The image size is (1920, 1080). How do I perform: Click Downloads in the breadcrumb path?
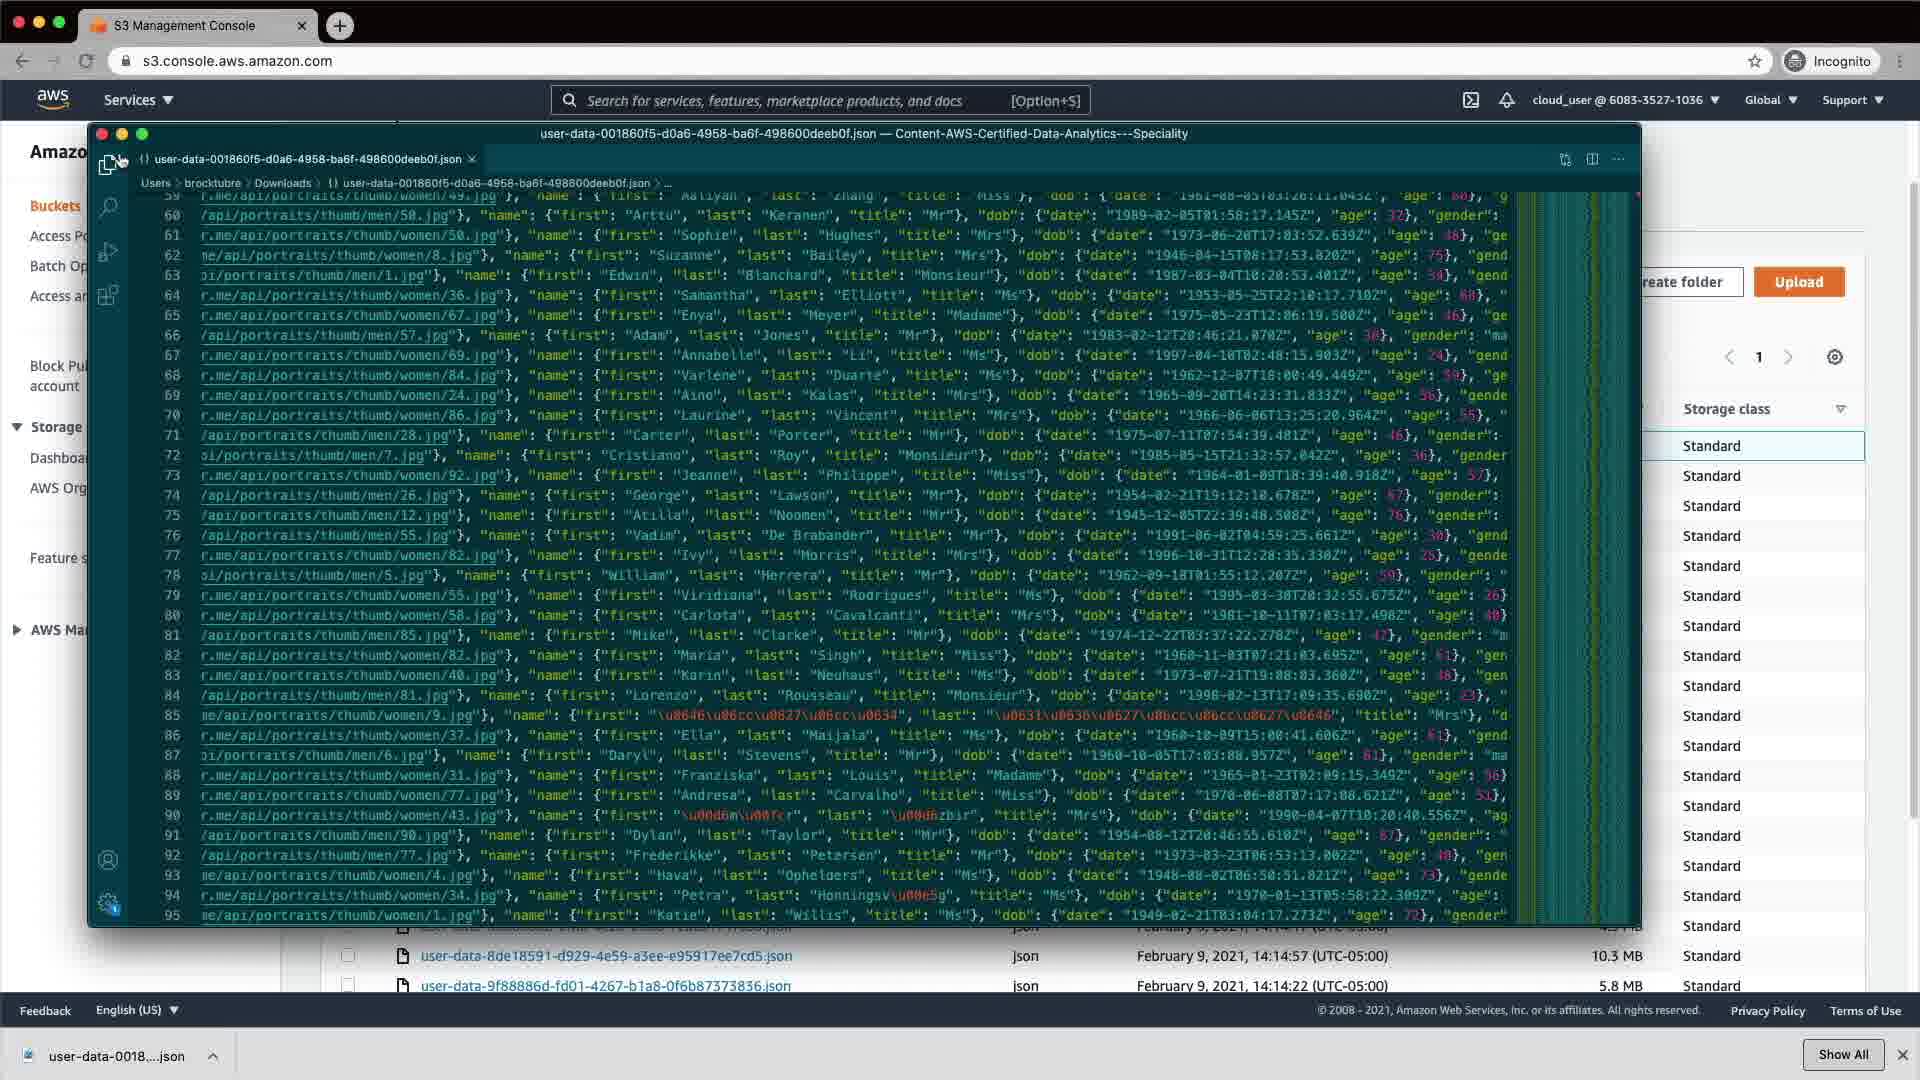click(x=282, y=183)
